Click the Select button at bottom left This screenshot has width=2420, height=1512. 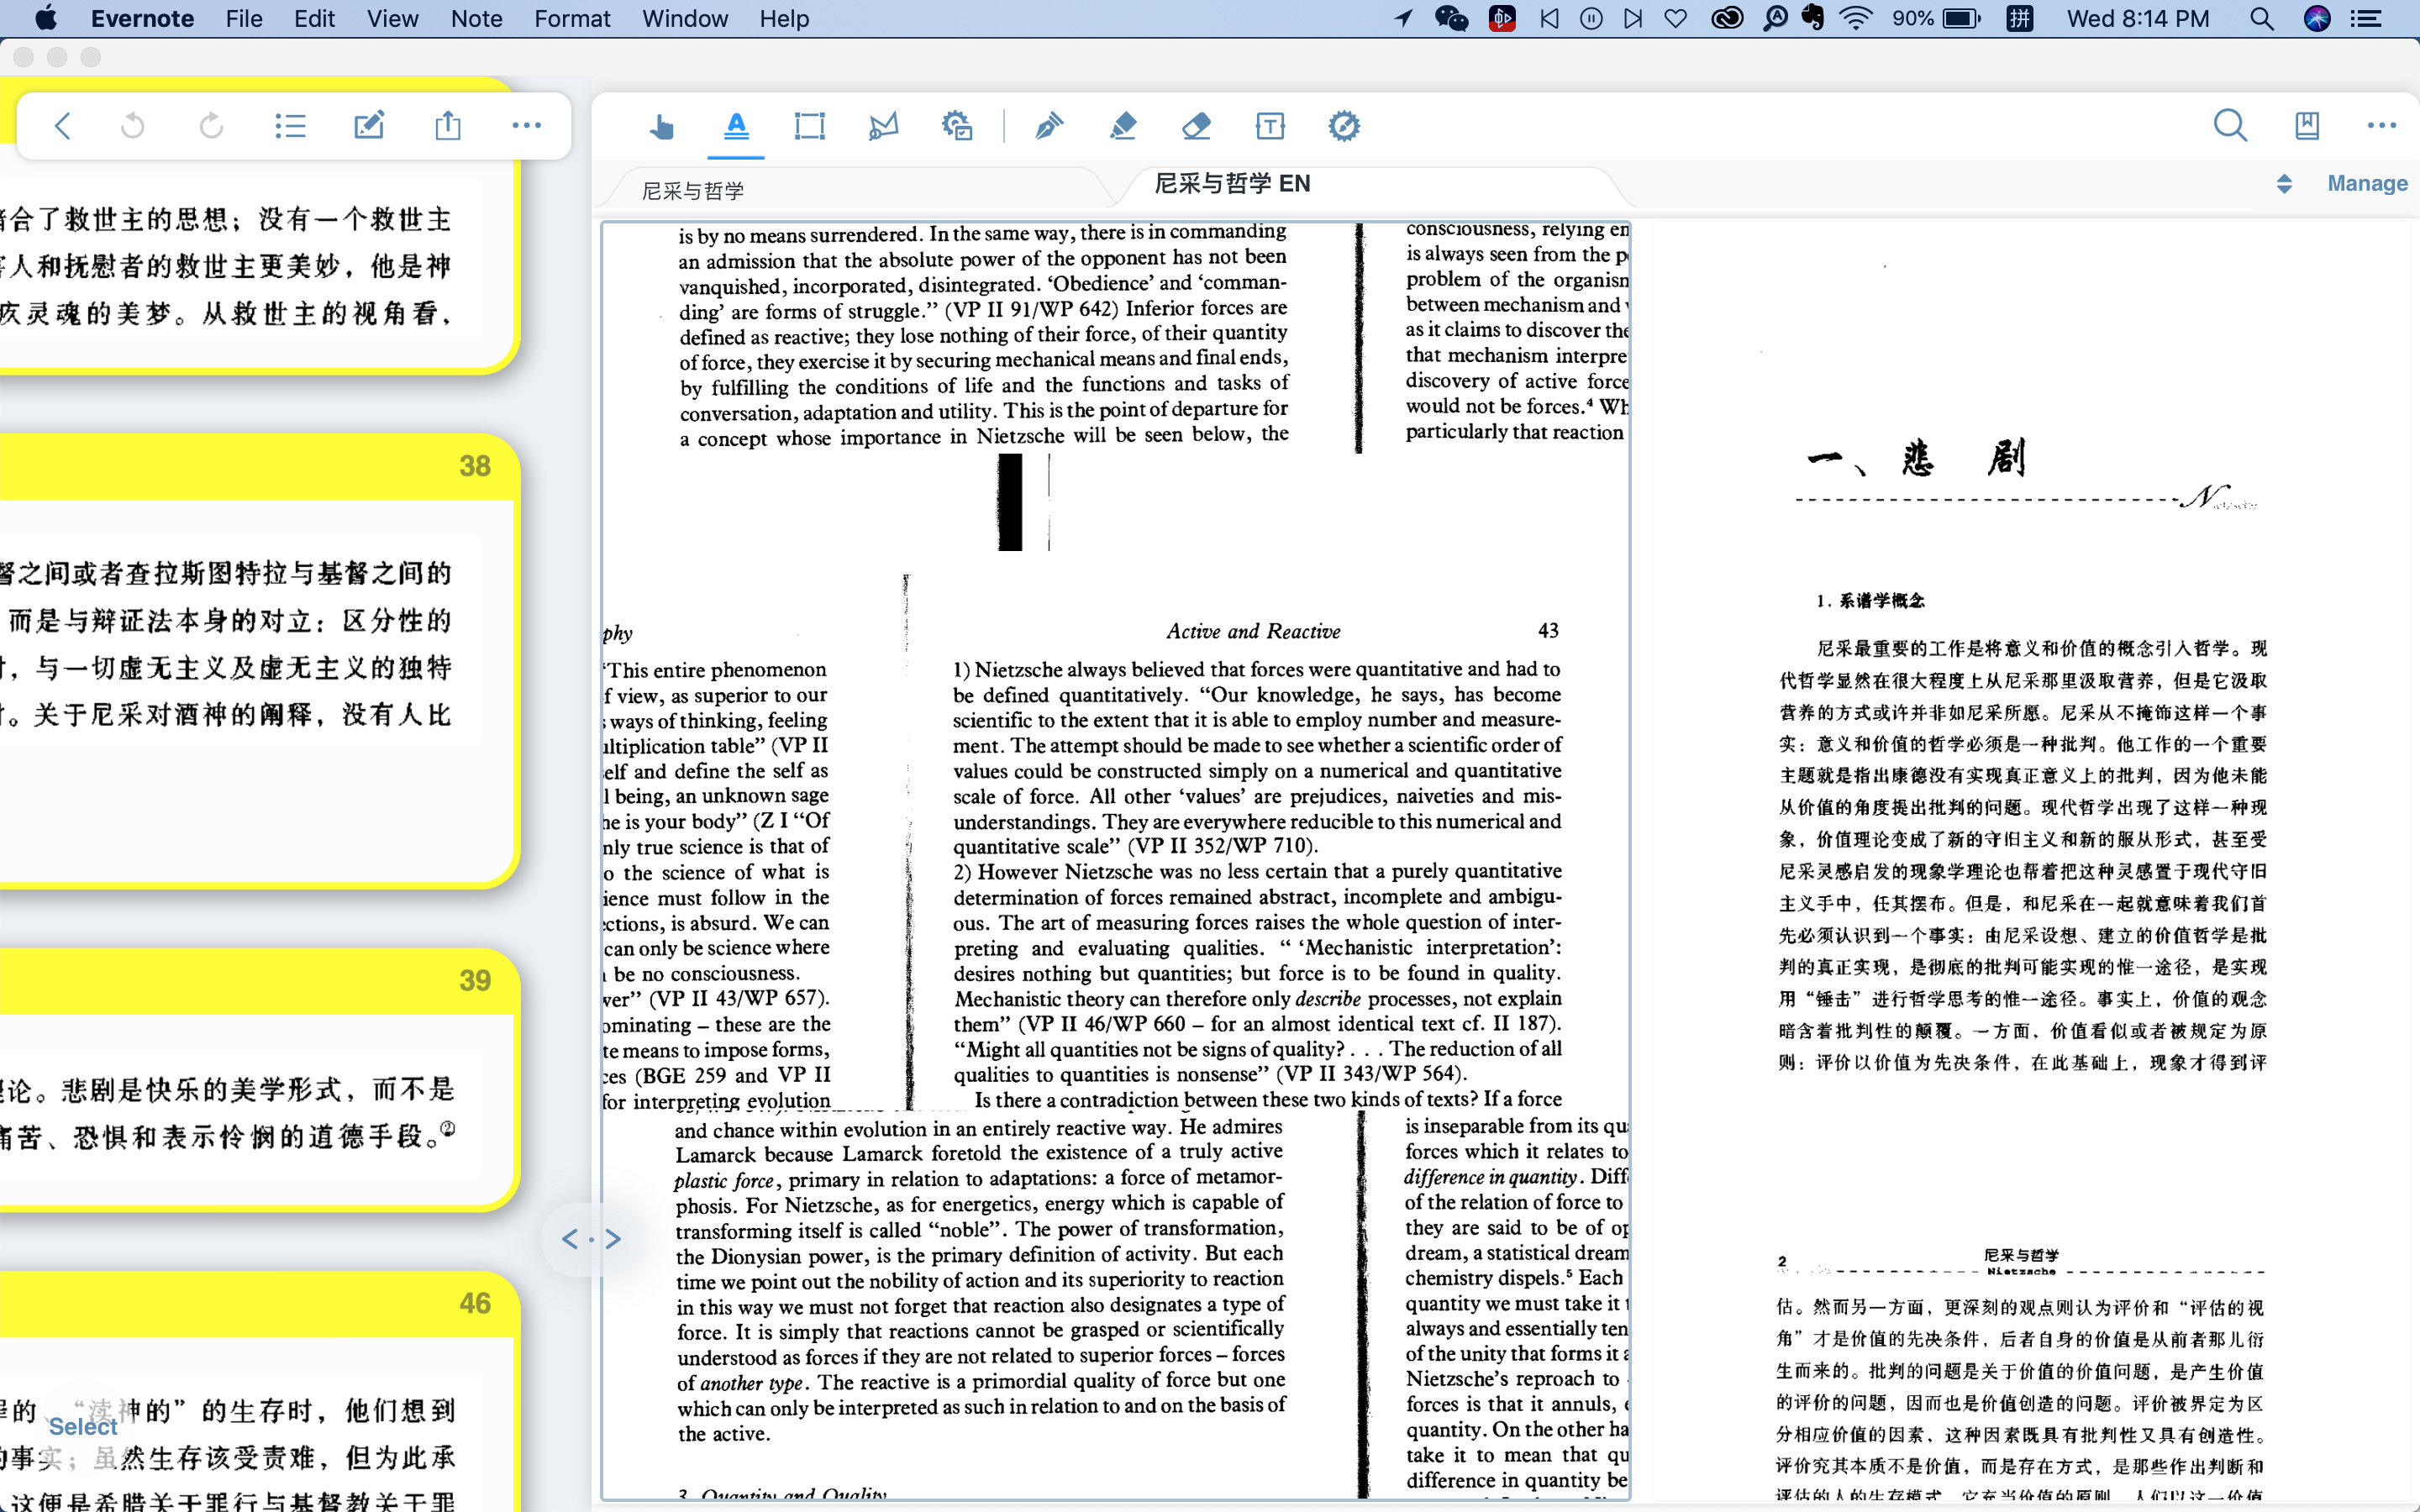83,1427
